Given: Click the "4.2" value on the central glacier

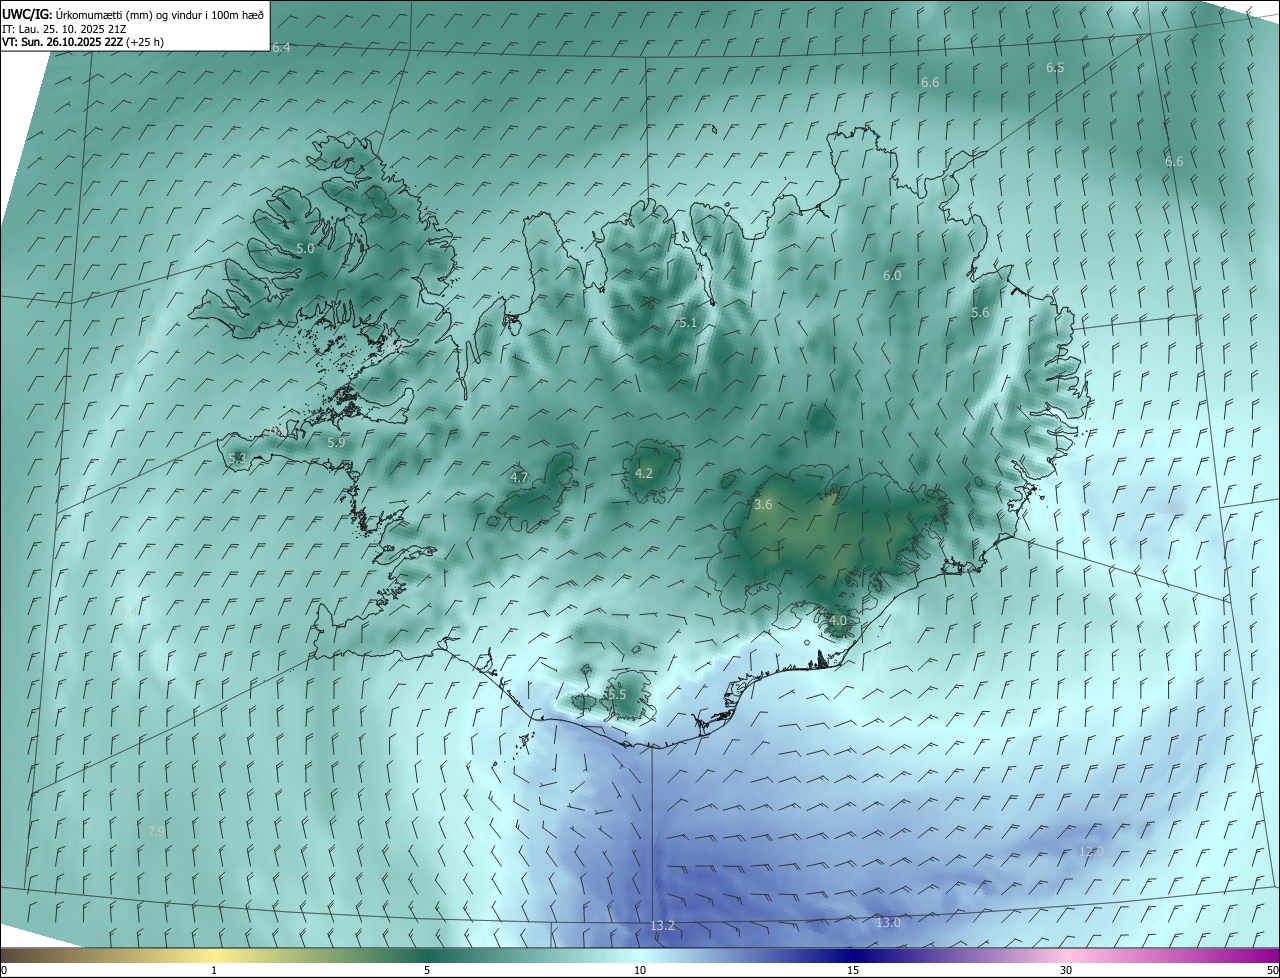Looking at the screenshot, I should pyautogui.click(x=644, y=474).
